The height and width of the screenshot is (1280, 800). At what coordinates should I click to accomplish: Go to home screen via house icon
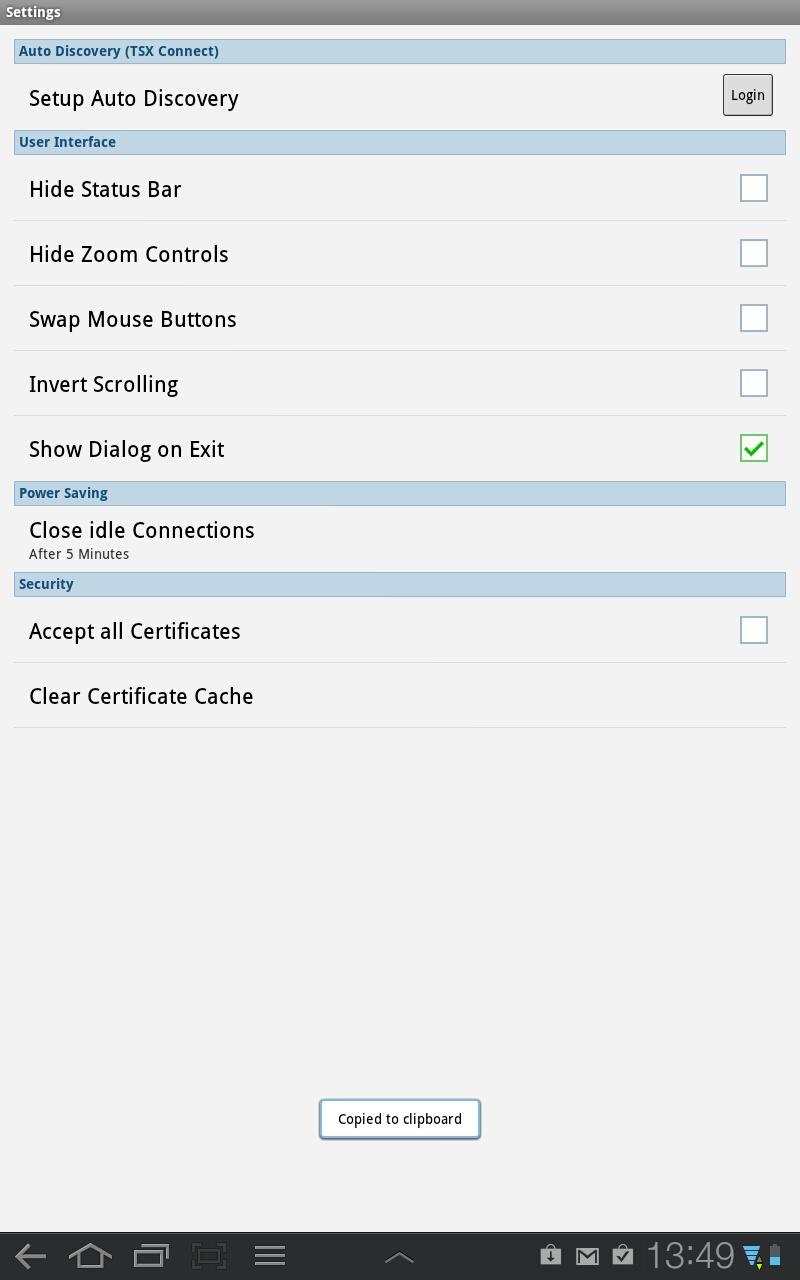click(x=90, y=1256)
